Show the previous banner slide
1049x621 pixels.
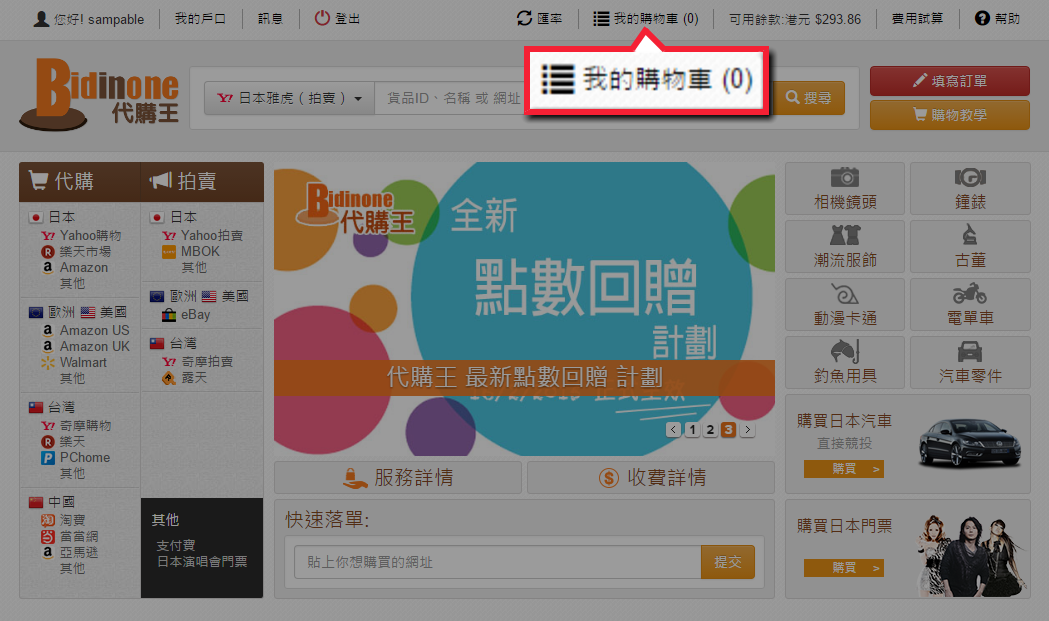(674, 430)
